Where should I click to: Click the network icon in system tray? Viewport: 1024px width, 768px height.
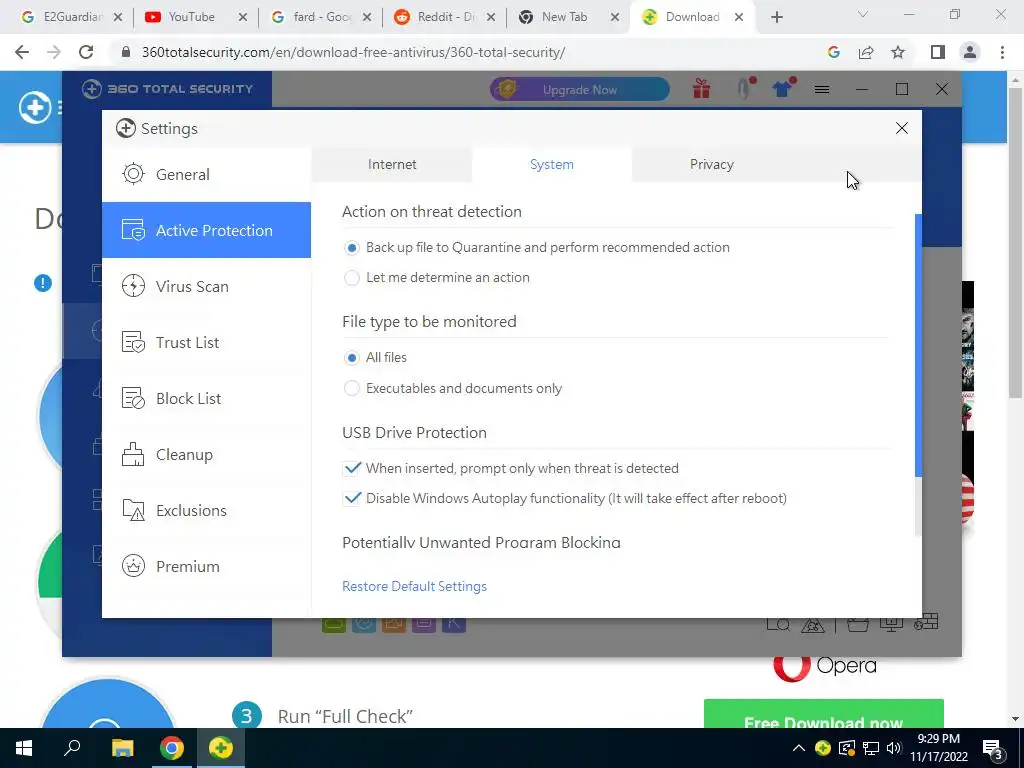tap(871, 748)
